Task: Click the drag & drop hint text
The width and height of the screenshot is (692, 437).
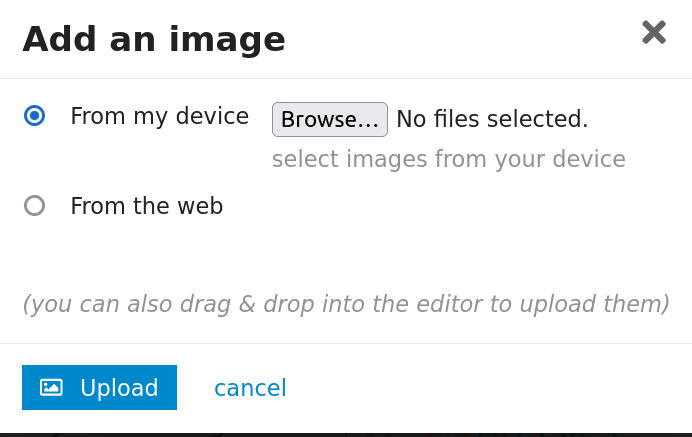Action: [345, 304]
